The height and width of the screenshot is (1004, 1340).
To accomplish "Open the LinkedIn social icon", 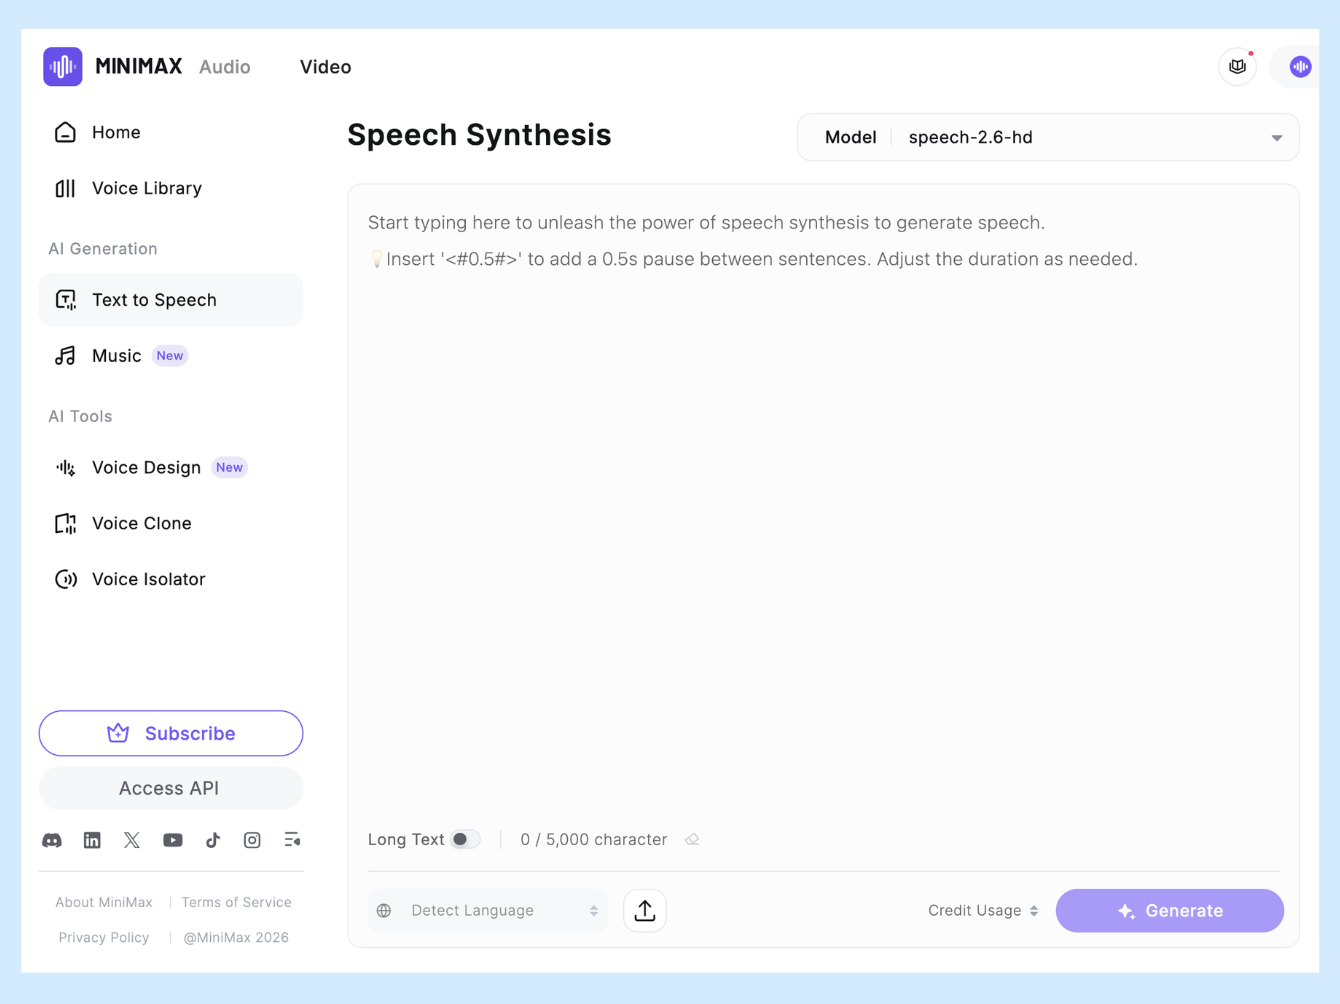I will (x=92, y=840).
